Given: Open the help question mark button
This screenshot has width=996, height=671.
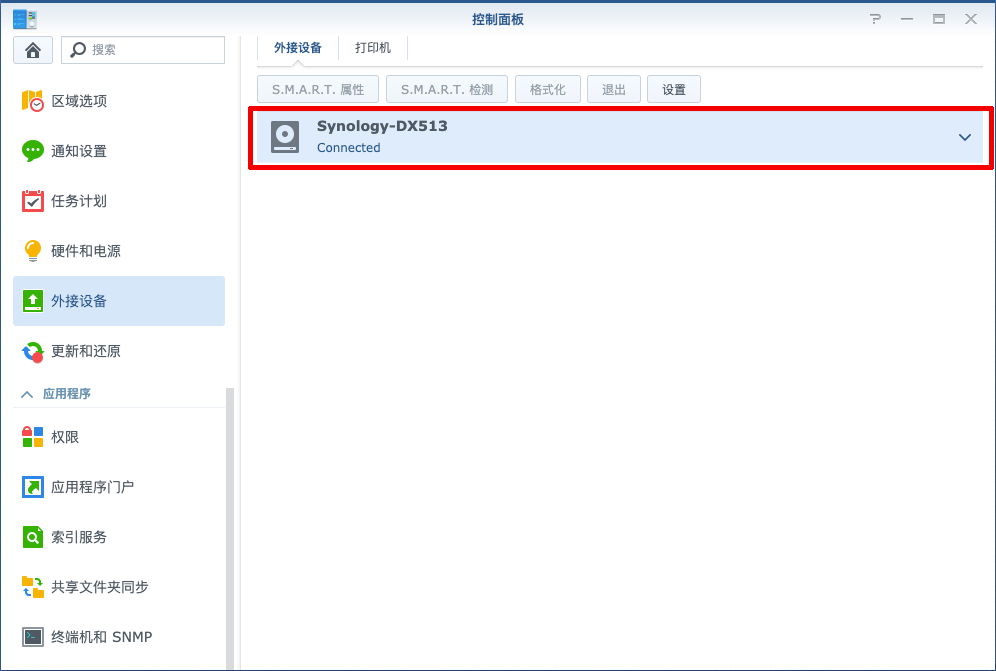Looking at the screenshot, I should [876, 19].
